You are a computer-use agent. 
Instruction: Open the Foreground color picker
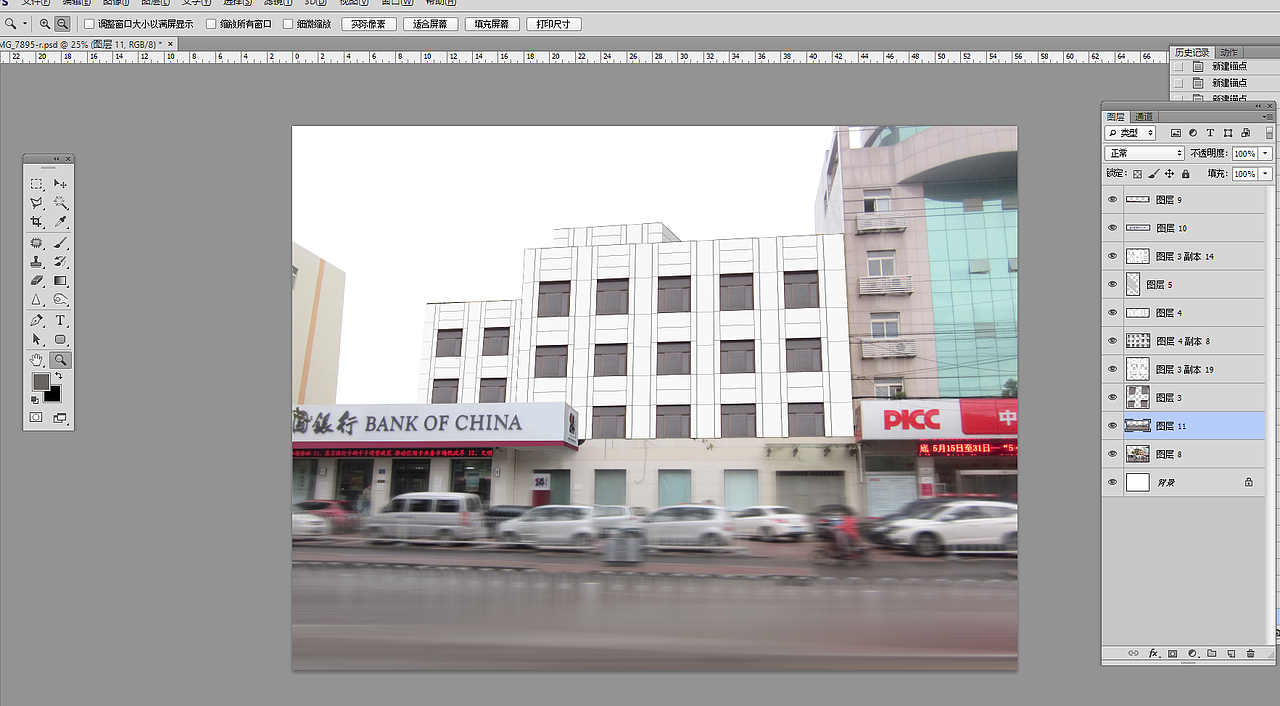(x=40, y=382)
